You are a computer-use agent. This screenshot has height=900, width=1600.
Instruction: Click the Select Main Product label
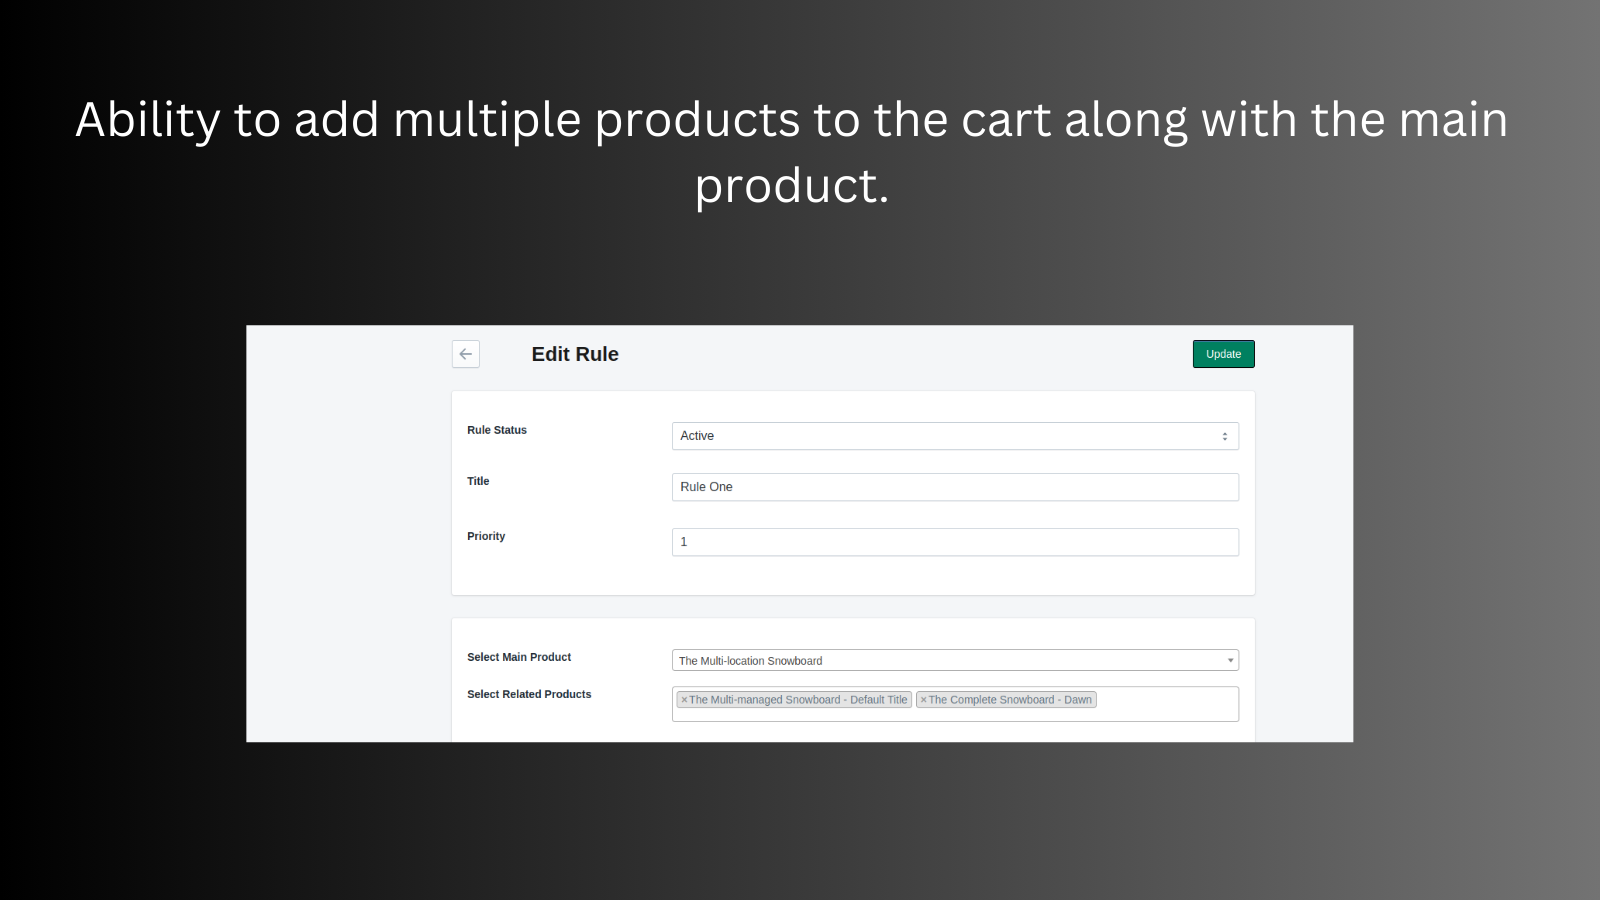519,657
